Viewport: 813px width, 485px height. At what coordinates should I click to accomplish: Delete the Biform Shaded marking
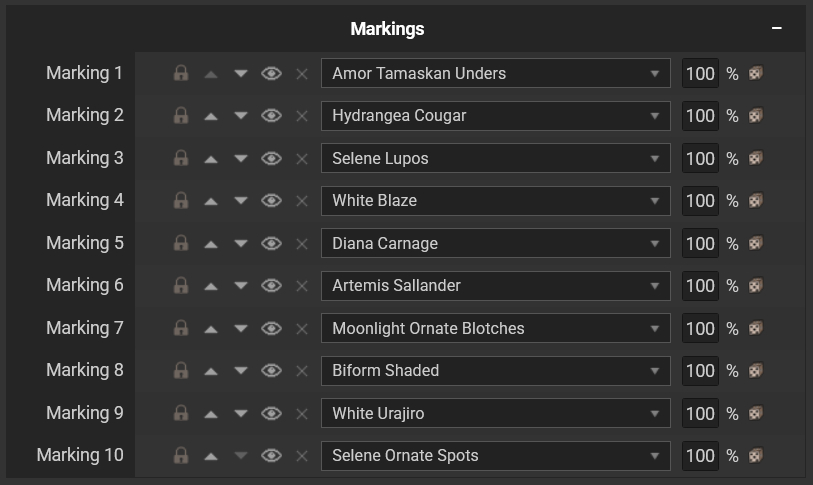click(x=302, y=371)
